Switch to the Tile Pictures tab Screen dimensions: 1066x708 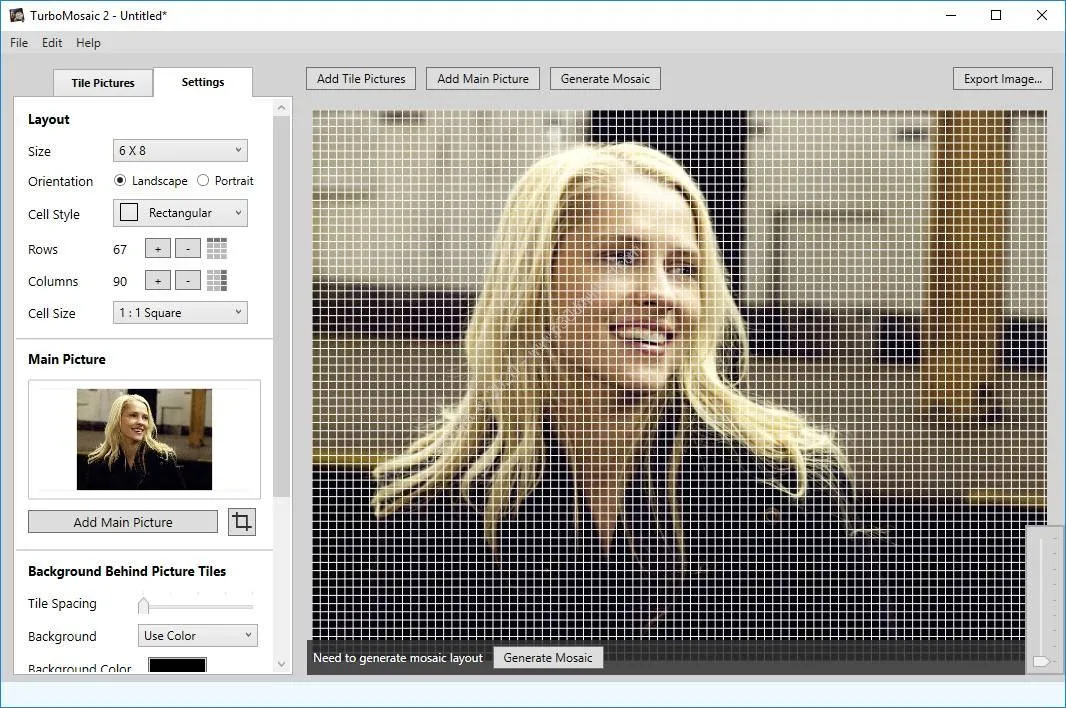pyautogui.click(x=103, y=83)
